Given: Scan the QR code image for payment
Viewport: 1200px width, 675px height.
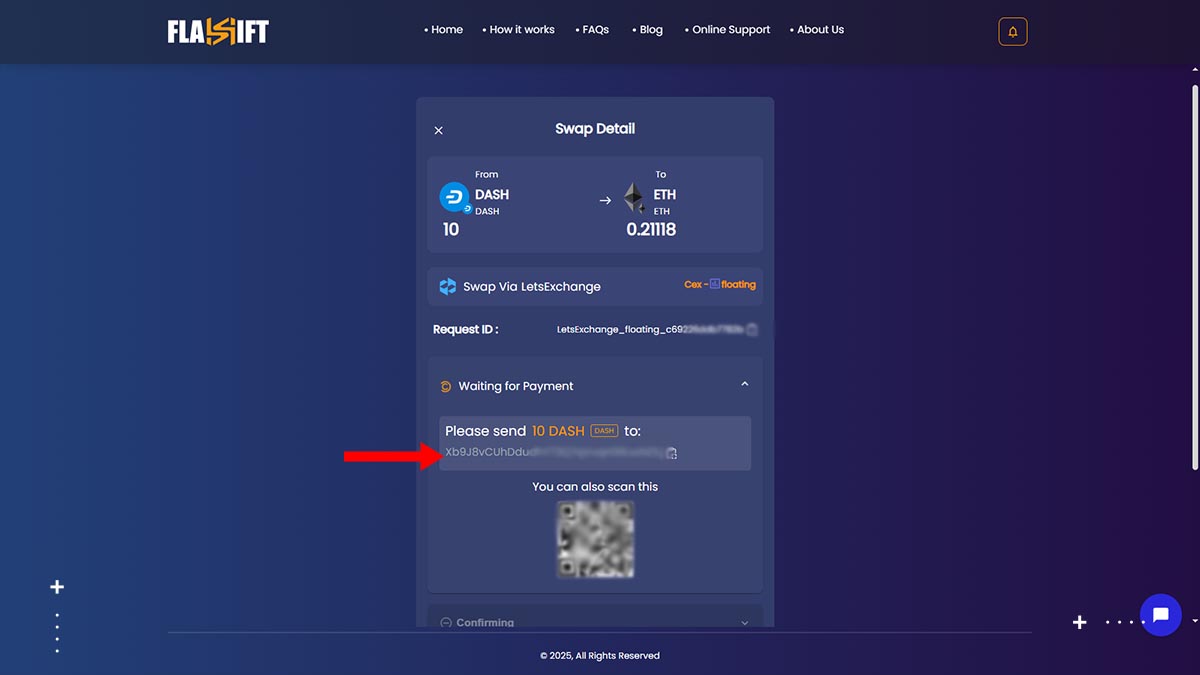Looking at the screenshot, I should (595, 539).
